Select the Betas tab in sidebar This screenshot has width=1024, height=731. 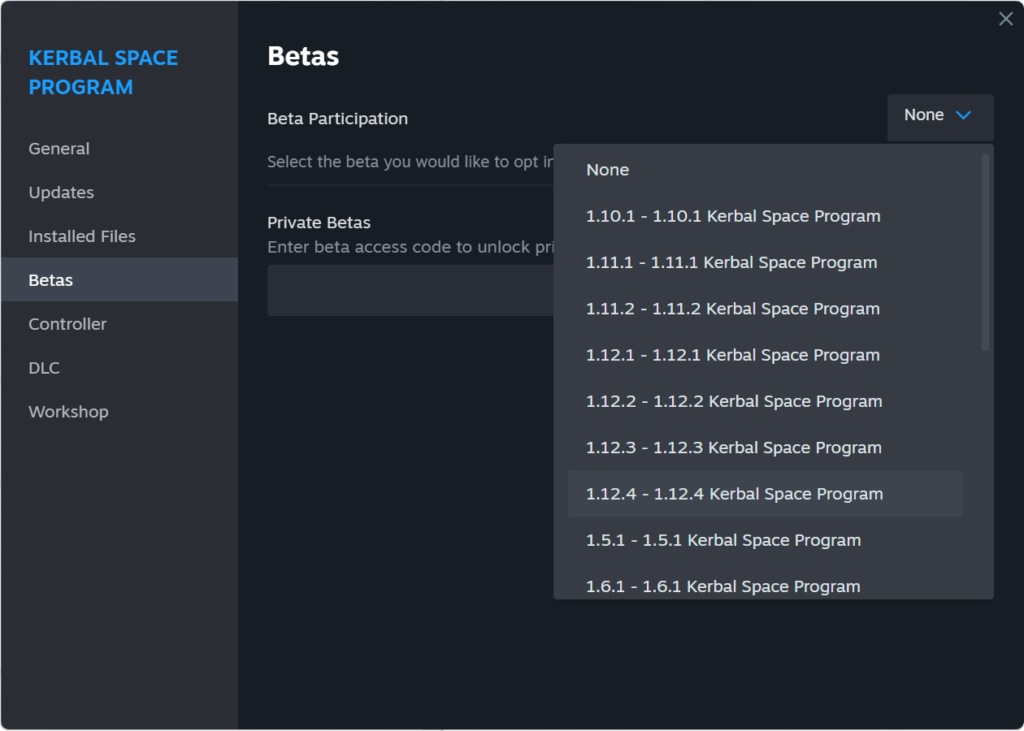coord(120,280)
